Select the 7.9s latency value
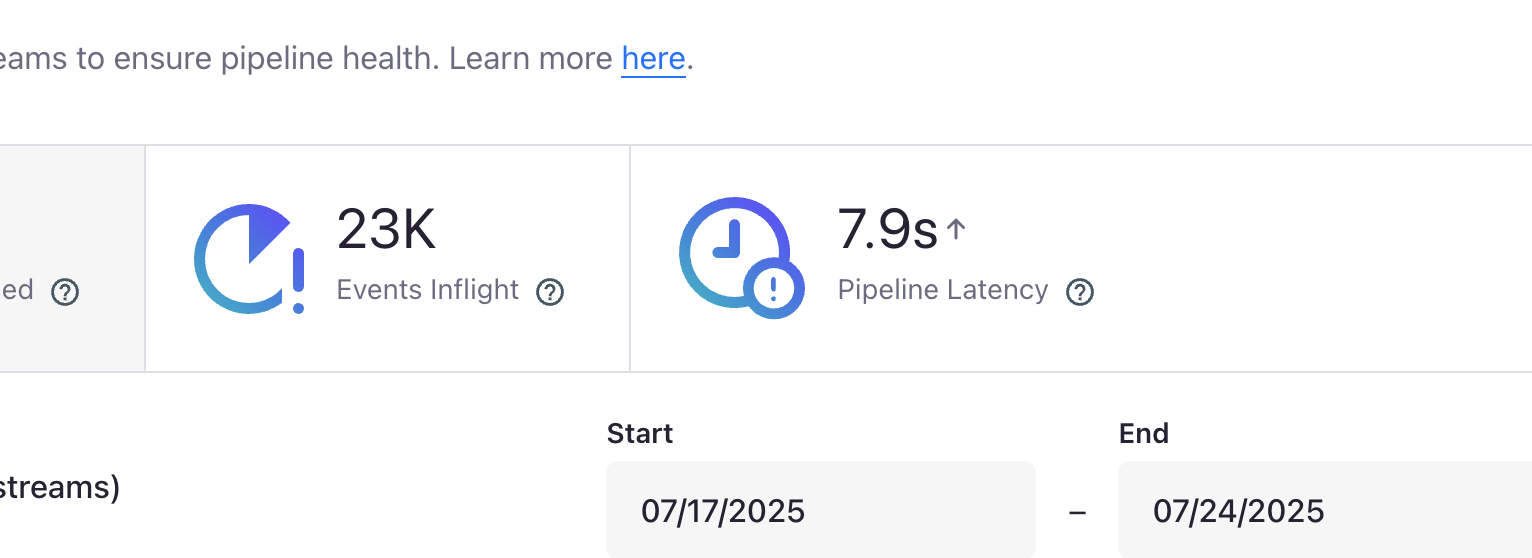 [887, 230]
